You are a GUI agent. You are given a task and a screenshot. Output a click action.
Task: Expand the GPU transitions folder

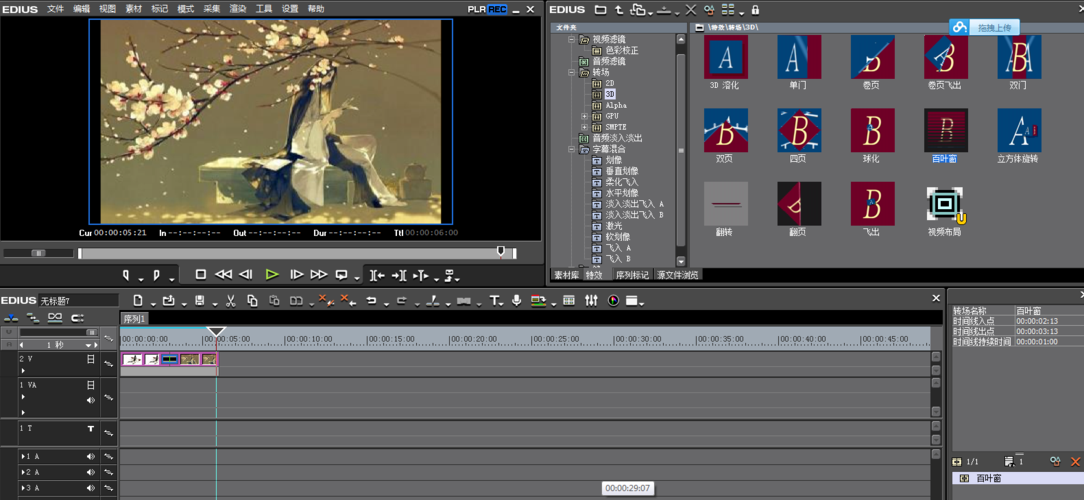(585, 116)
